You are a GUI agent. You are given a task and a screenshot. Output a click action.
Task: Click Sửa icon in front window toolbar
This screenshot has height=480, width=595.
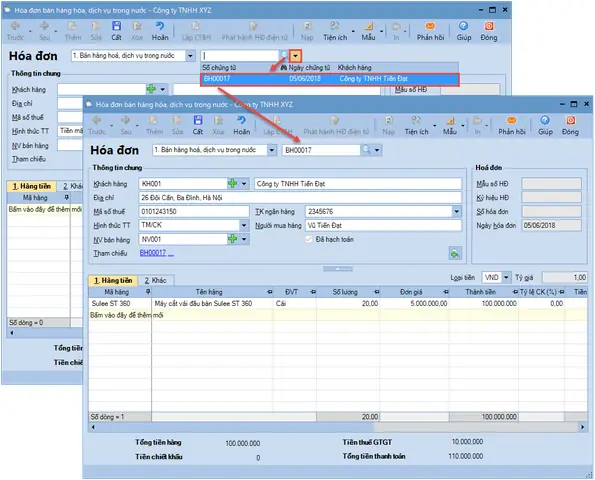tap(177, 121)
